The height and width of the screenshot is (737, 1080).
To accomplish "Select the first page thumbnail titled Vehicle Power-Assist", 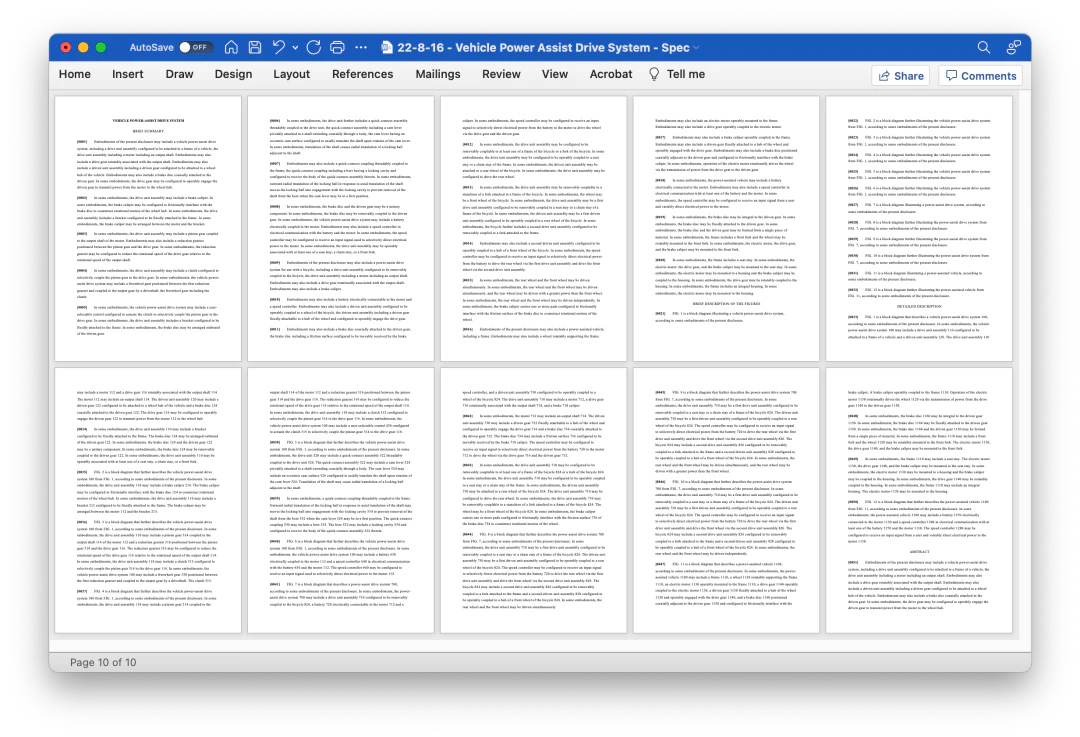I will point(148,229).
